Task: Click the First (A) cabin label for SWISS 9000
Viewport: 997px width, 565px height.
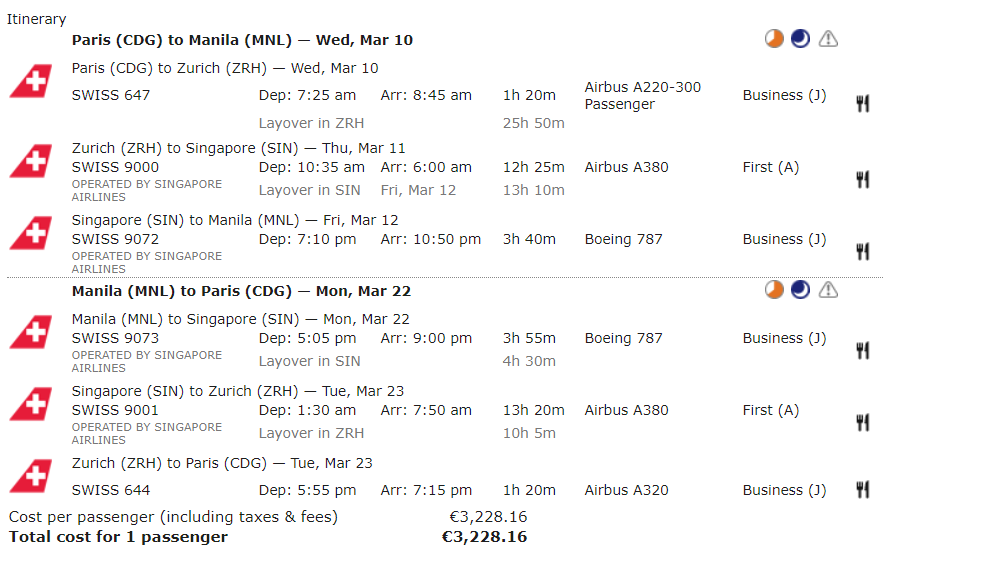Action: (770, 167)
